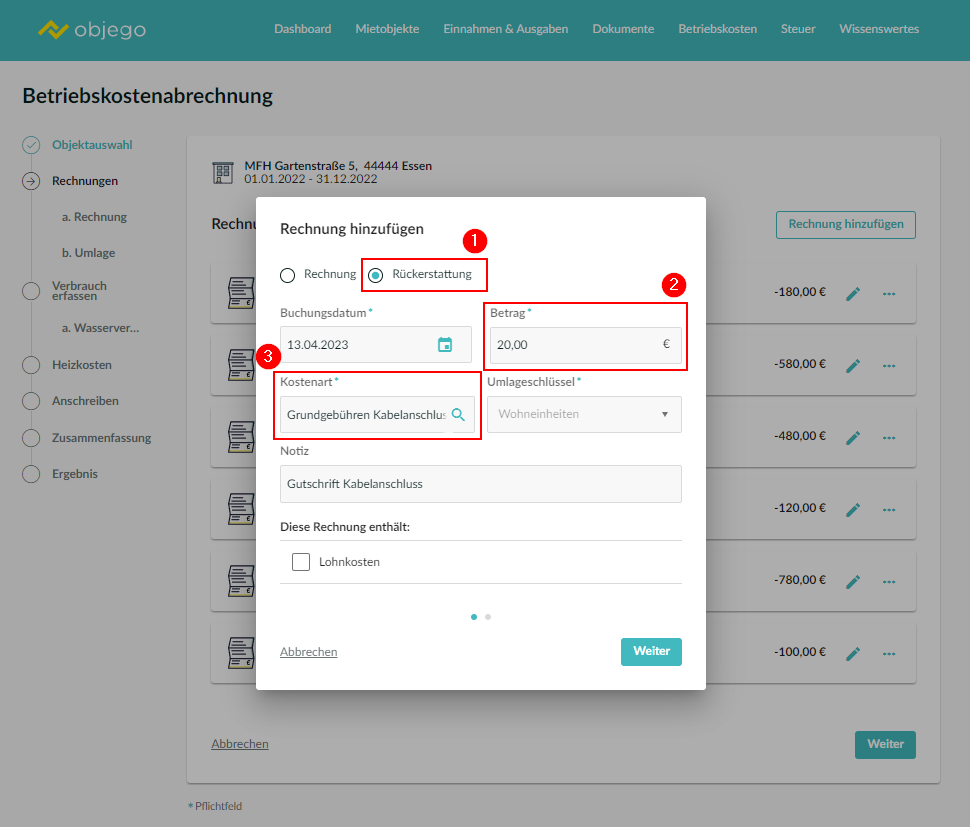
Task: Go to Einnahmen & Ausgaben in the navigation
Action: tap(505, 29)
